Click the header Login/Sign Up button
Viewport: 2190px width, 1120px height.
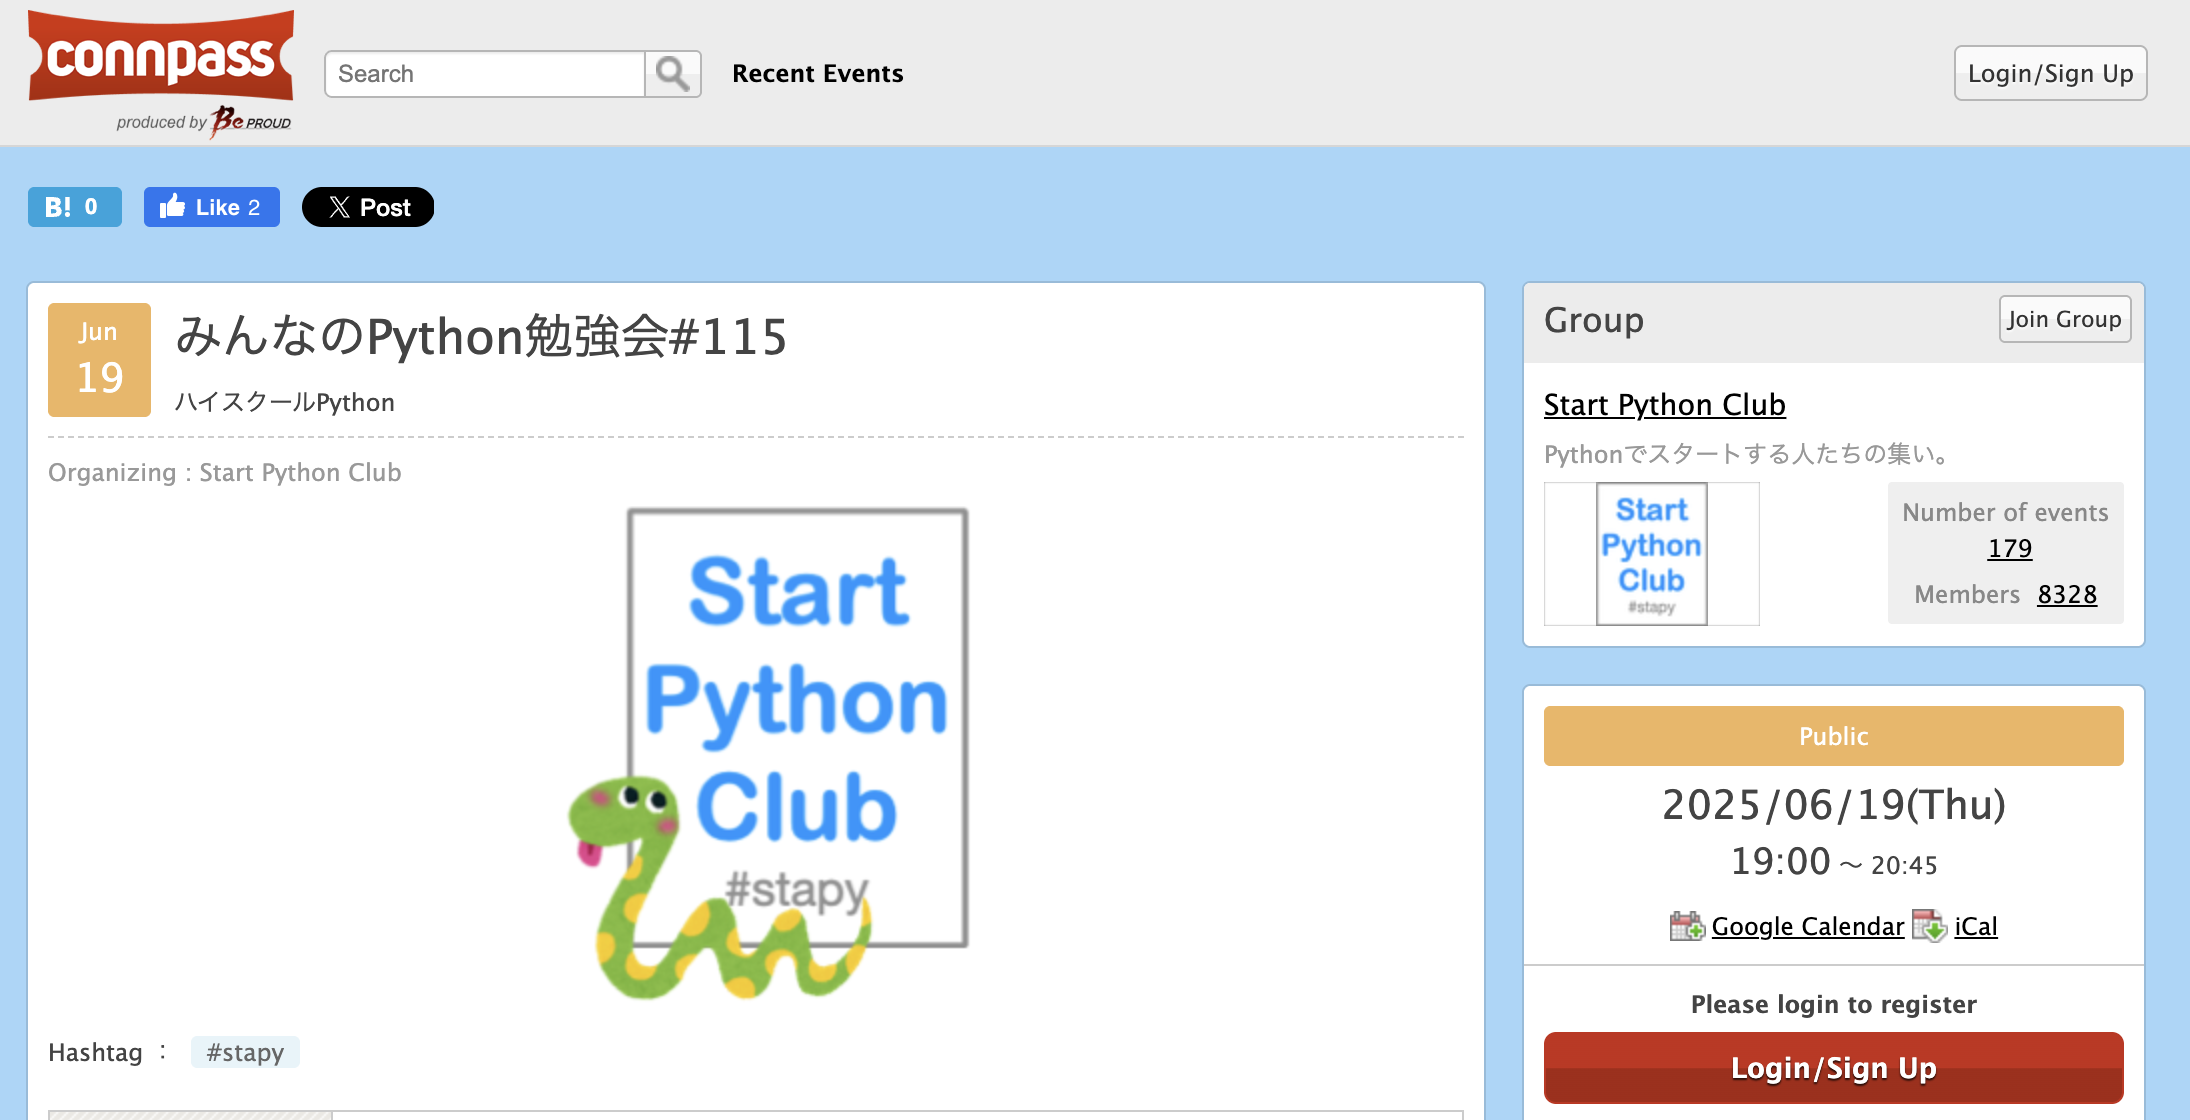click(2050, 73)
